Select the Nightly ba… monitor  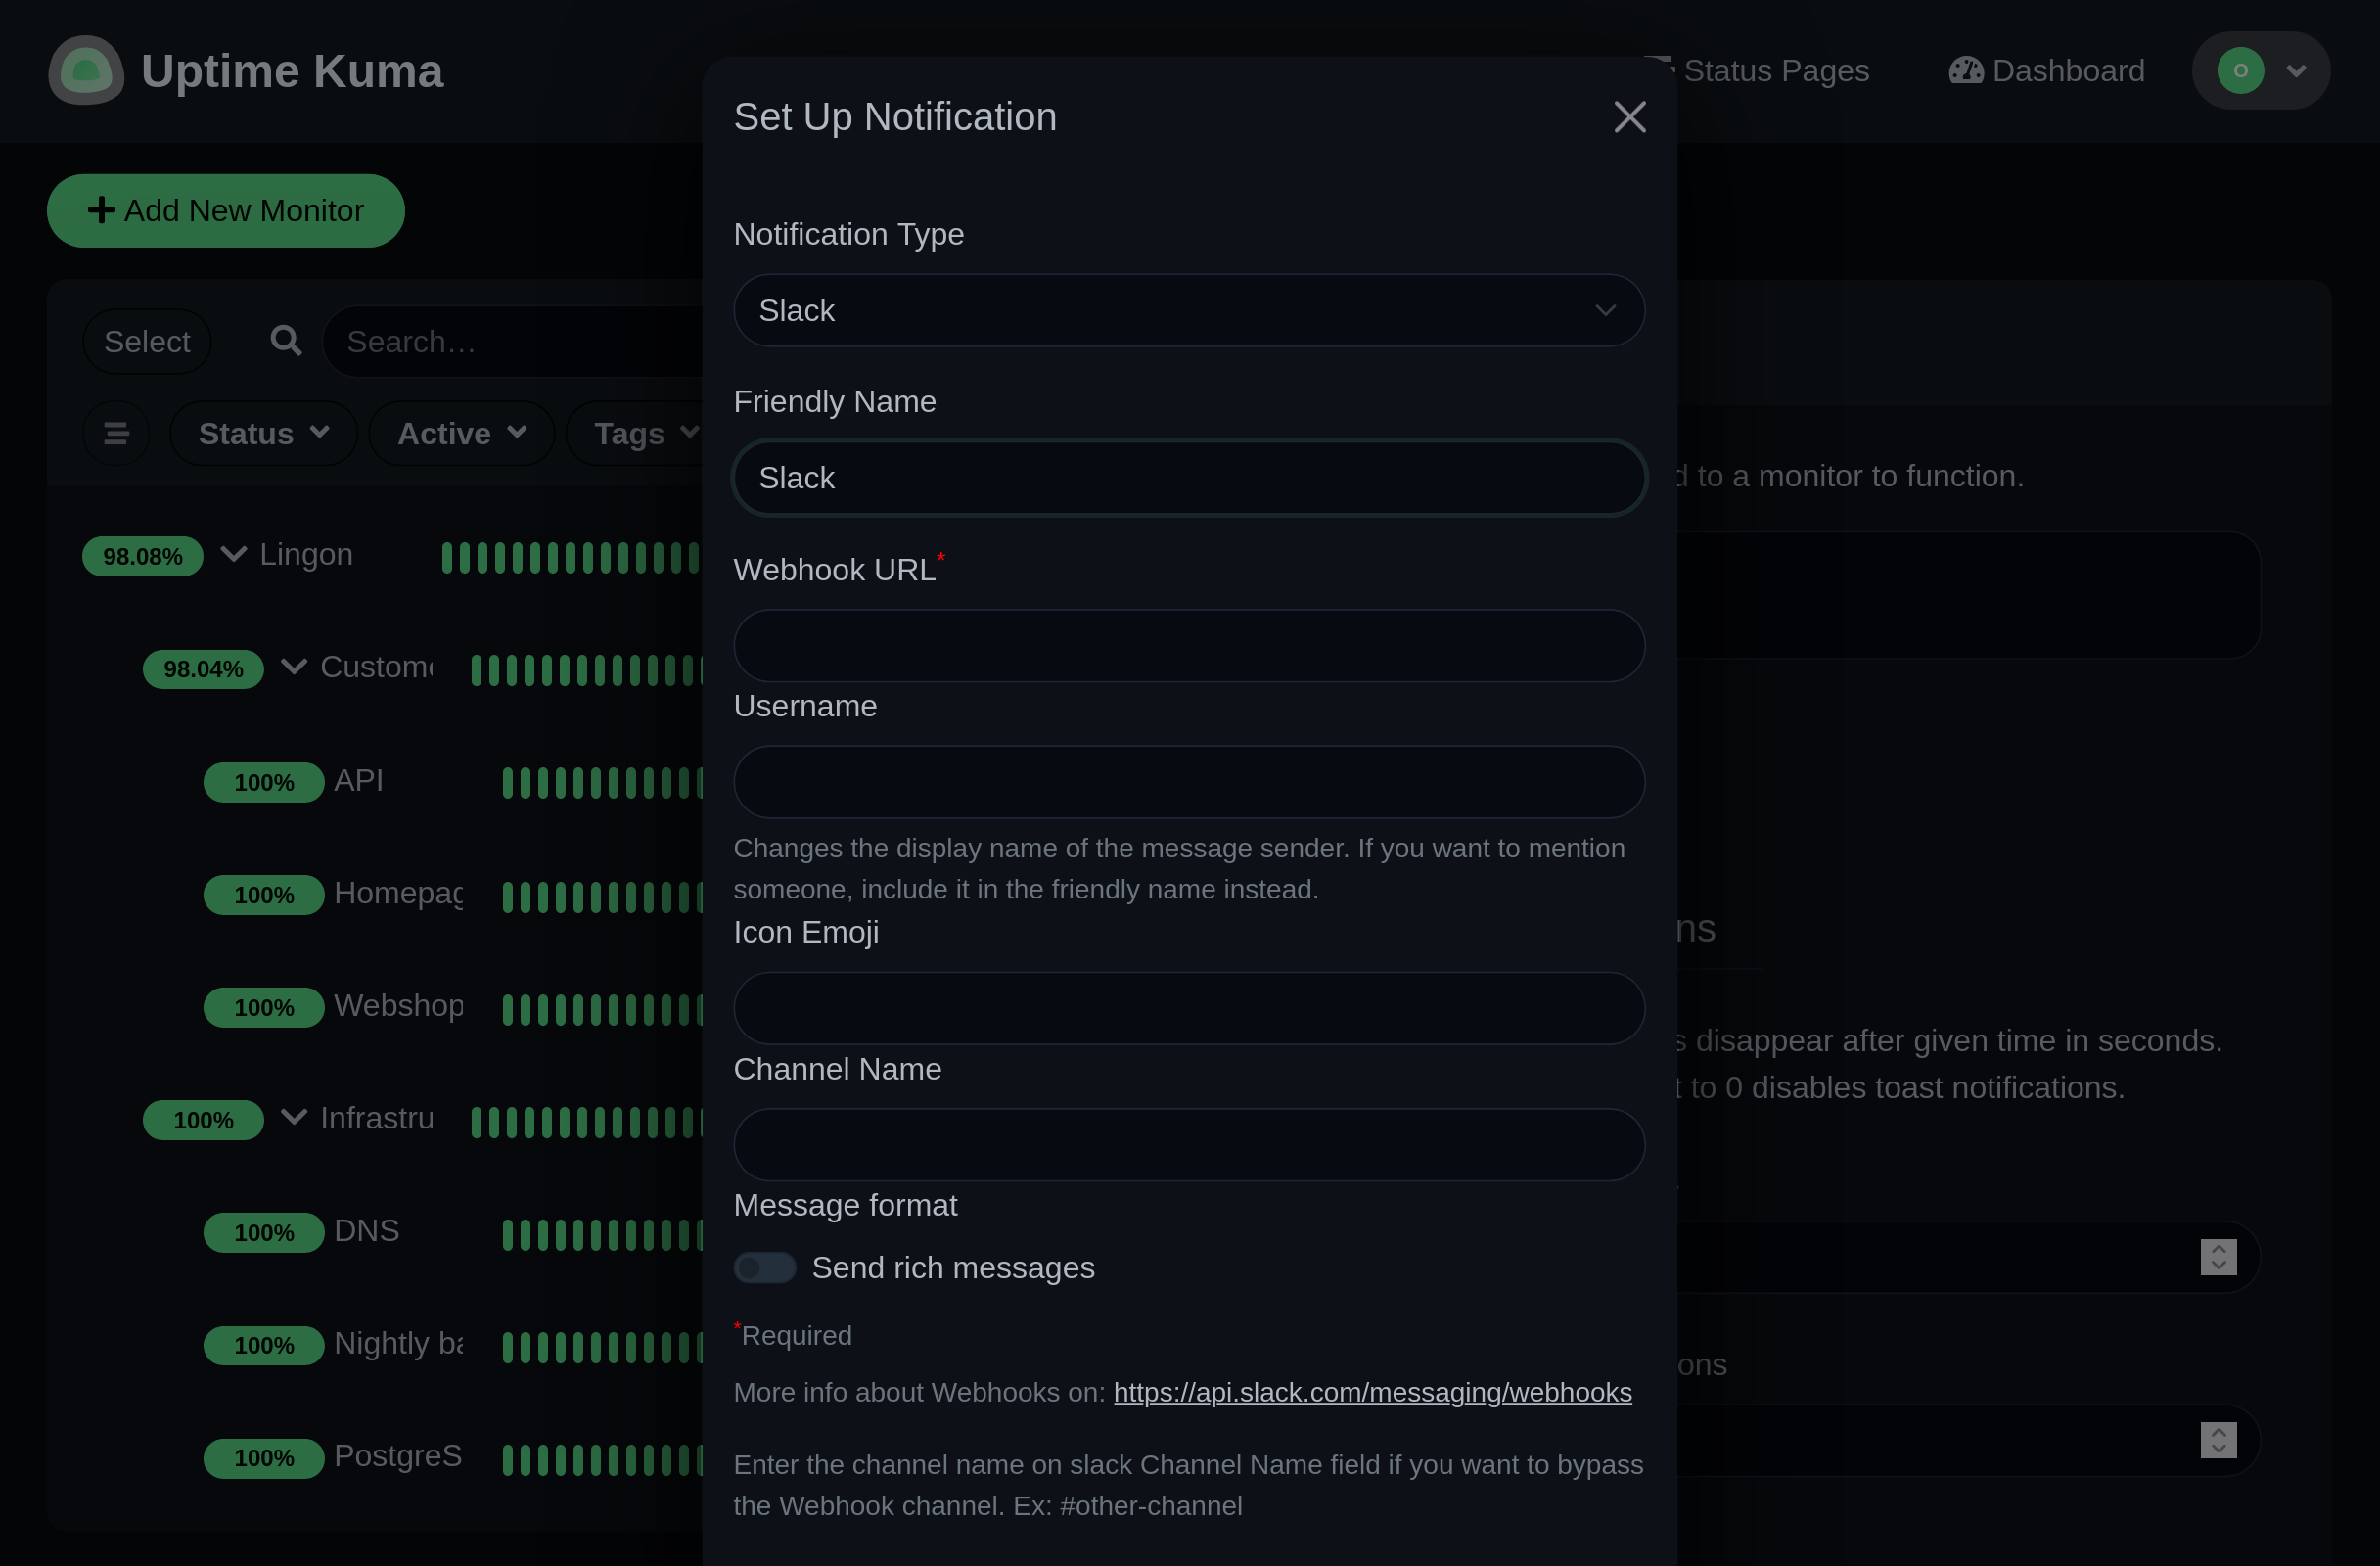(398, 1343)
